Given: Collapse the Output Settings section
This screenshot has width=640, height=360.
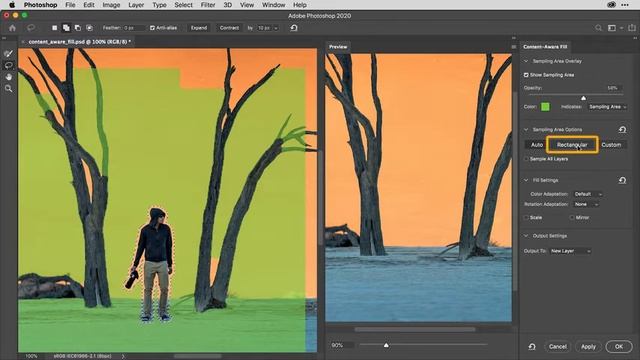Looking at the screenshot, I should (x=526, y=236).
